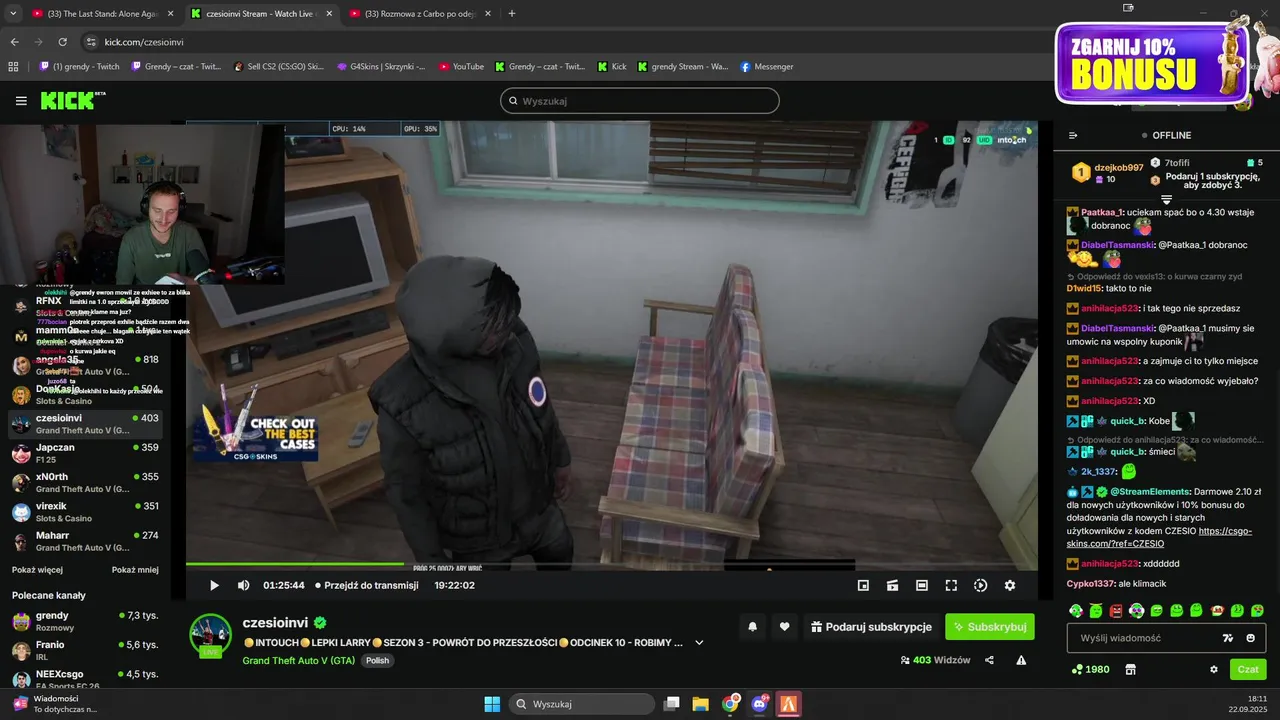Image resolution: width=1280 pixels, height=720 pixels.
Task: Open G4Skins Skrzynki bookmark
Action: [381, 67]
